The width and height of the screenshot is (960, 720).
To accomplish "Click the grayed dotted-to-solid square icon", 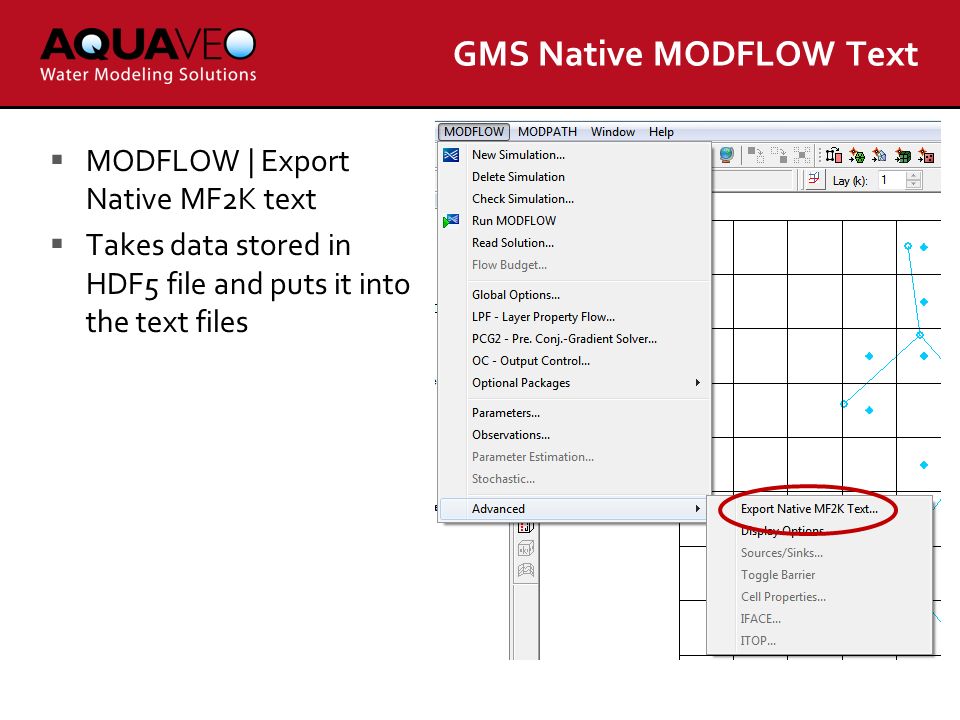I will (779, 156).
